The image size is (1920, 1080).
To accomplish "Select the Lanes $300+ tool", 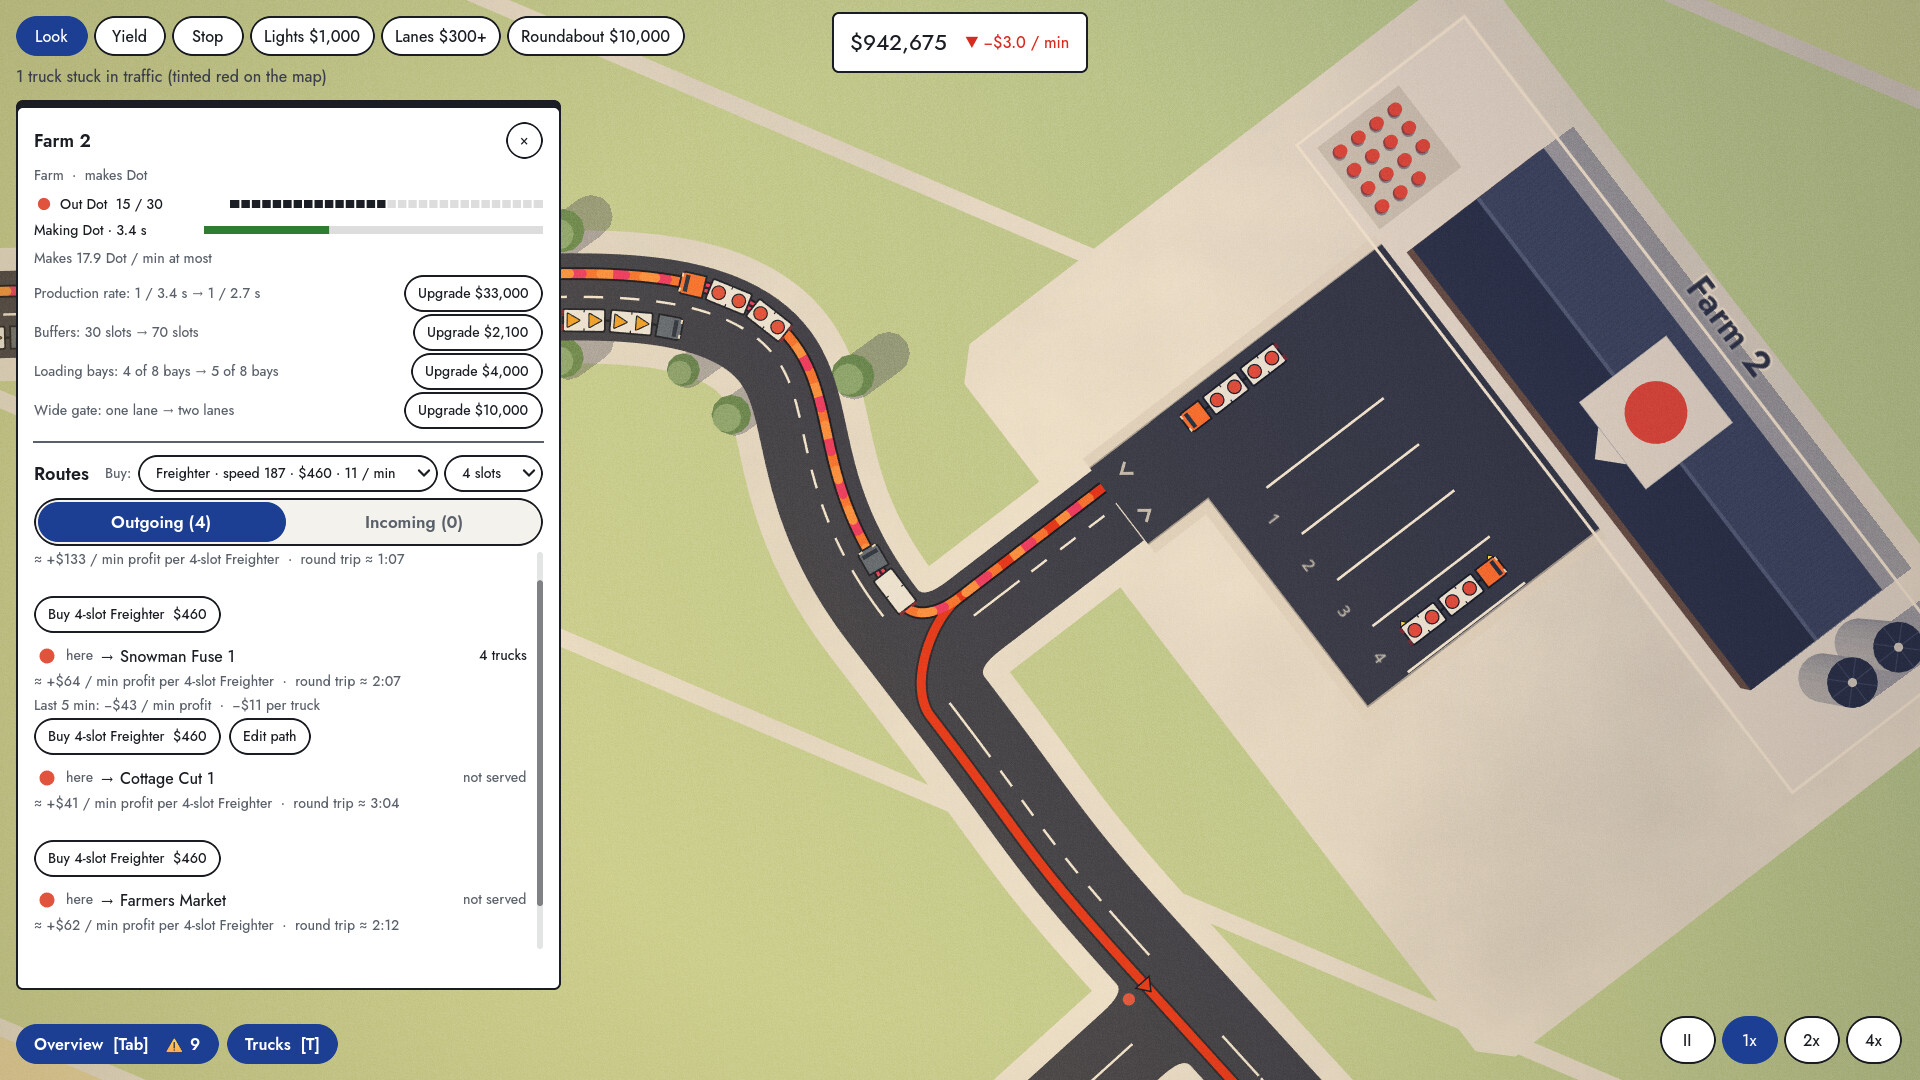I will 440,36.
